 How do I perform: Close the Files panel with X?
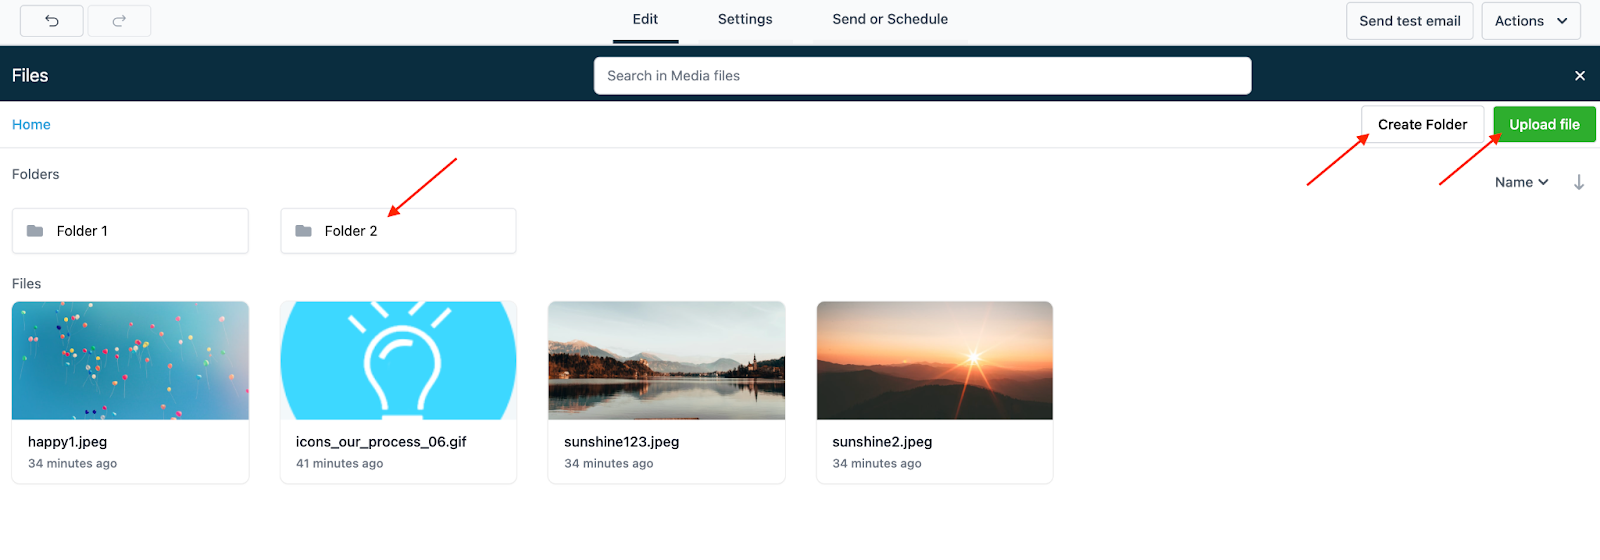(1579, 76)
